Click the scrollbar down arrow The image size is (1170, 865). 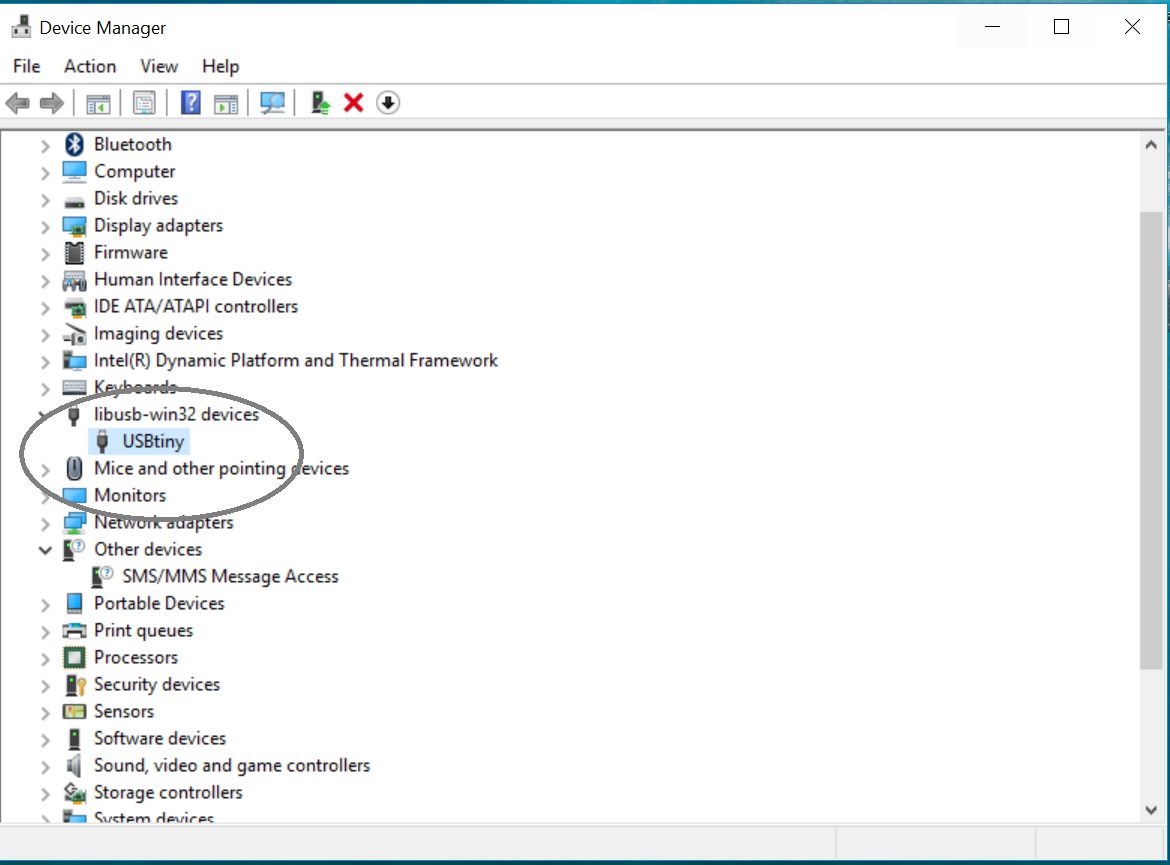[x=1151, y=811]
